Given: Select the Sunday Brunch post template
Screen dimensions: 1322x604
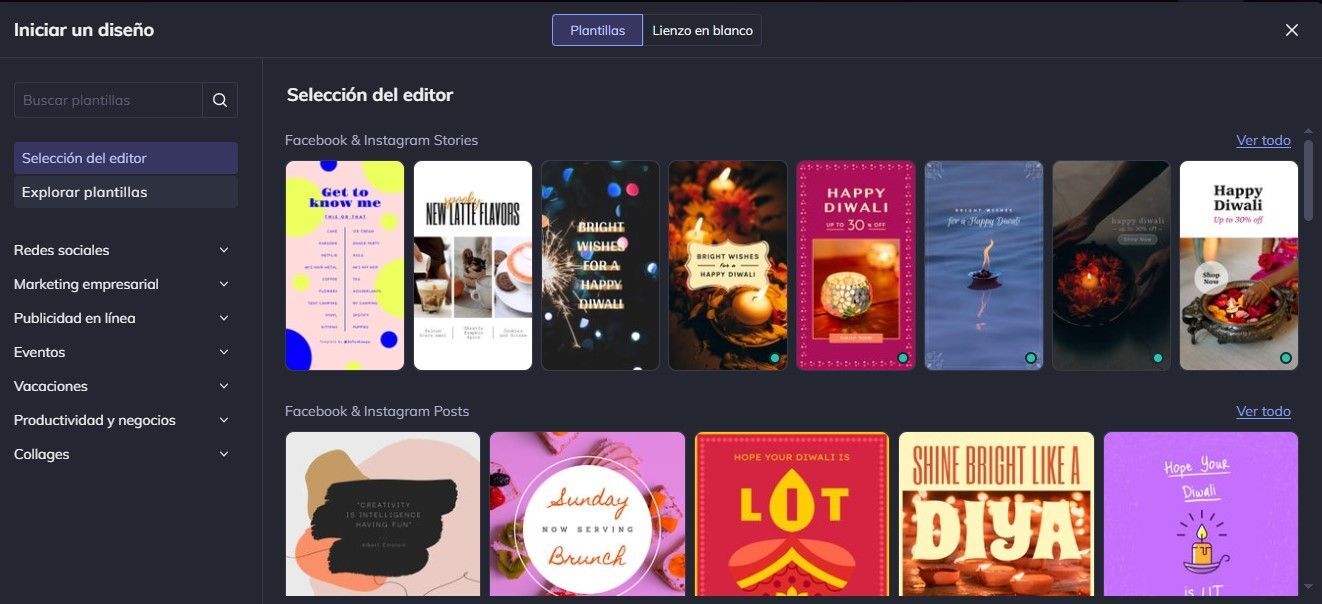Looking at the screenshot, I should click(587, 514).
